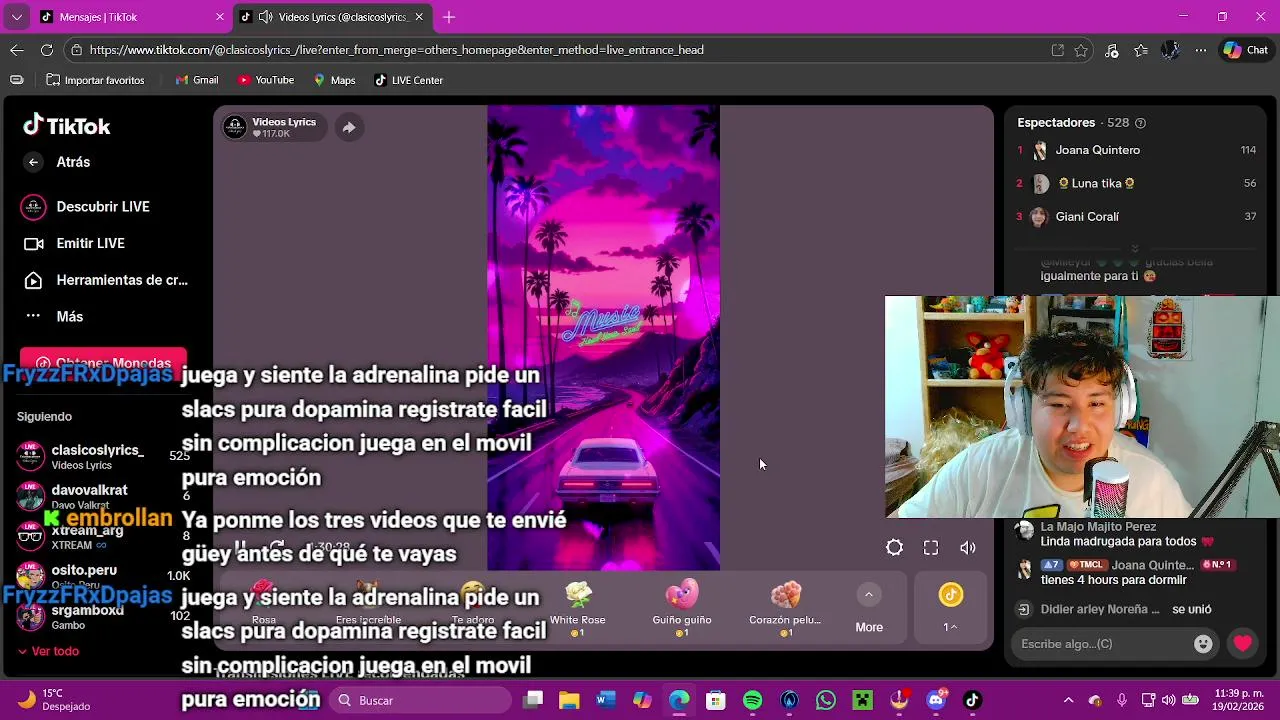
Task: Open Gmail bookmark
Action: [197, 80]
